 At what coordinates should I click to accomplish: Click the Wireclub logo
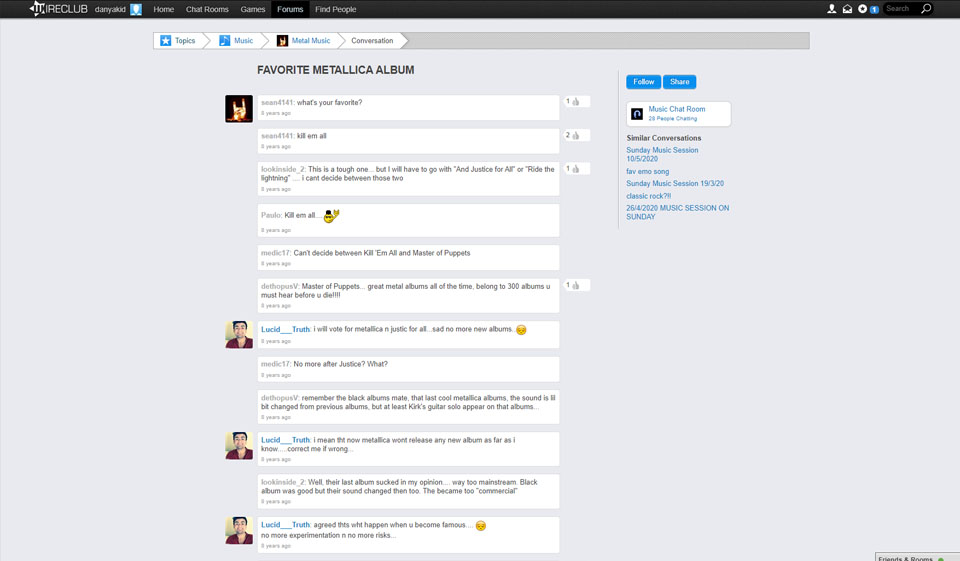58,9
